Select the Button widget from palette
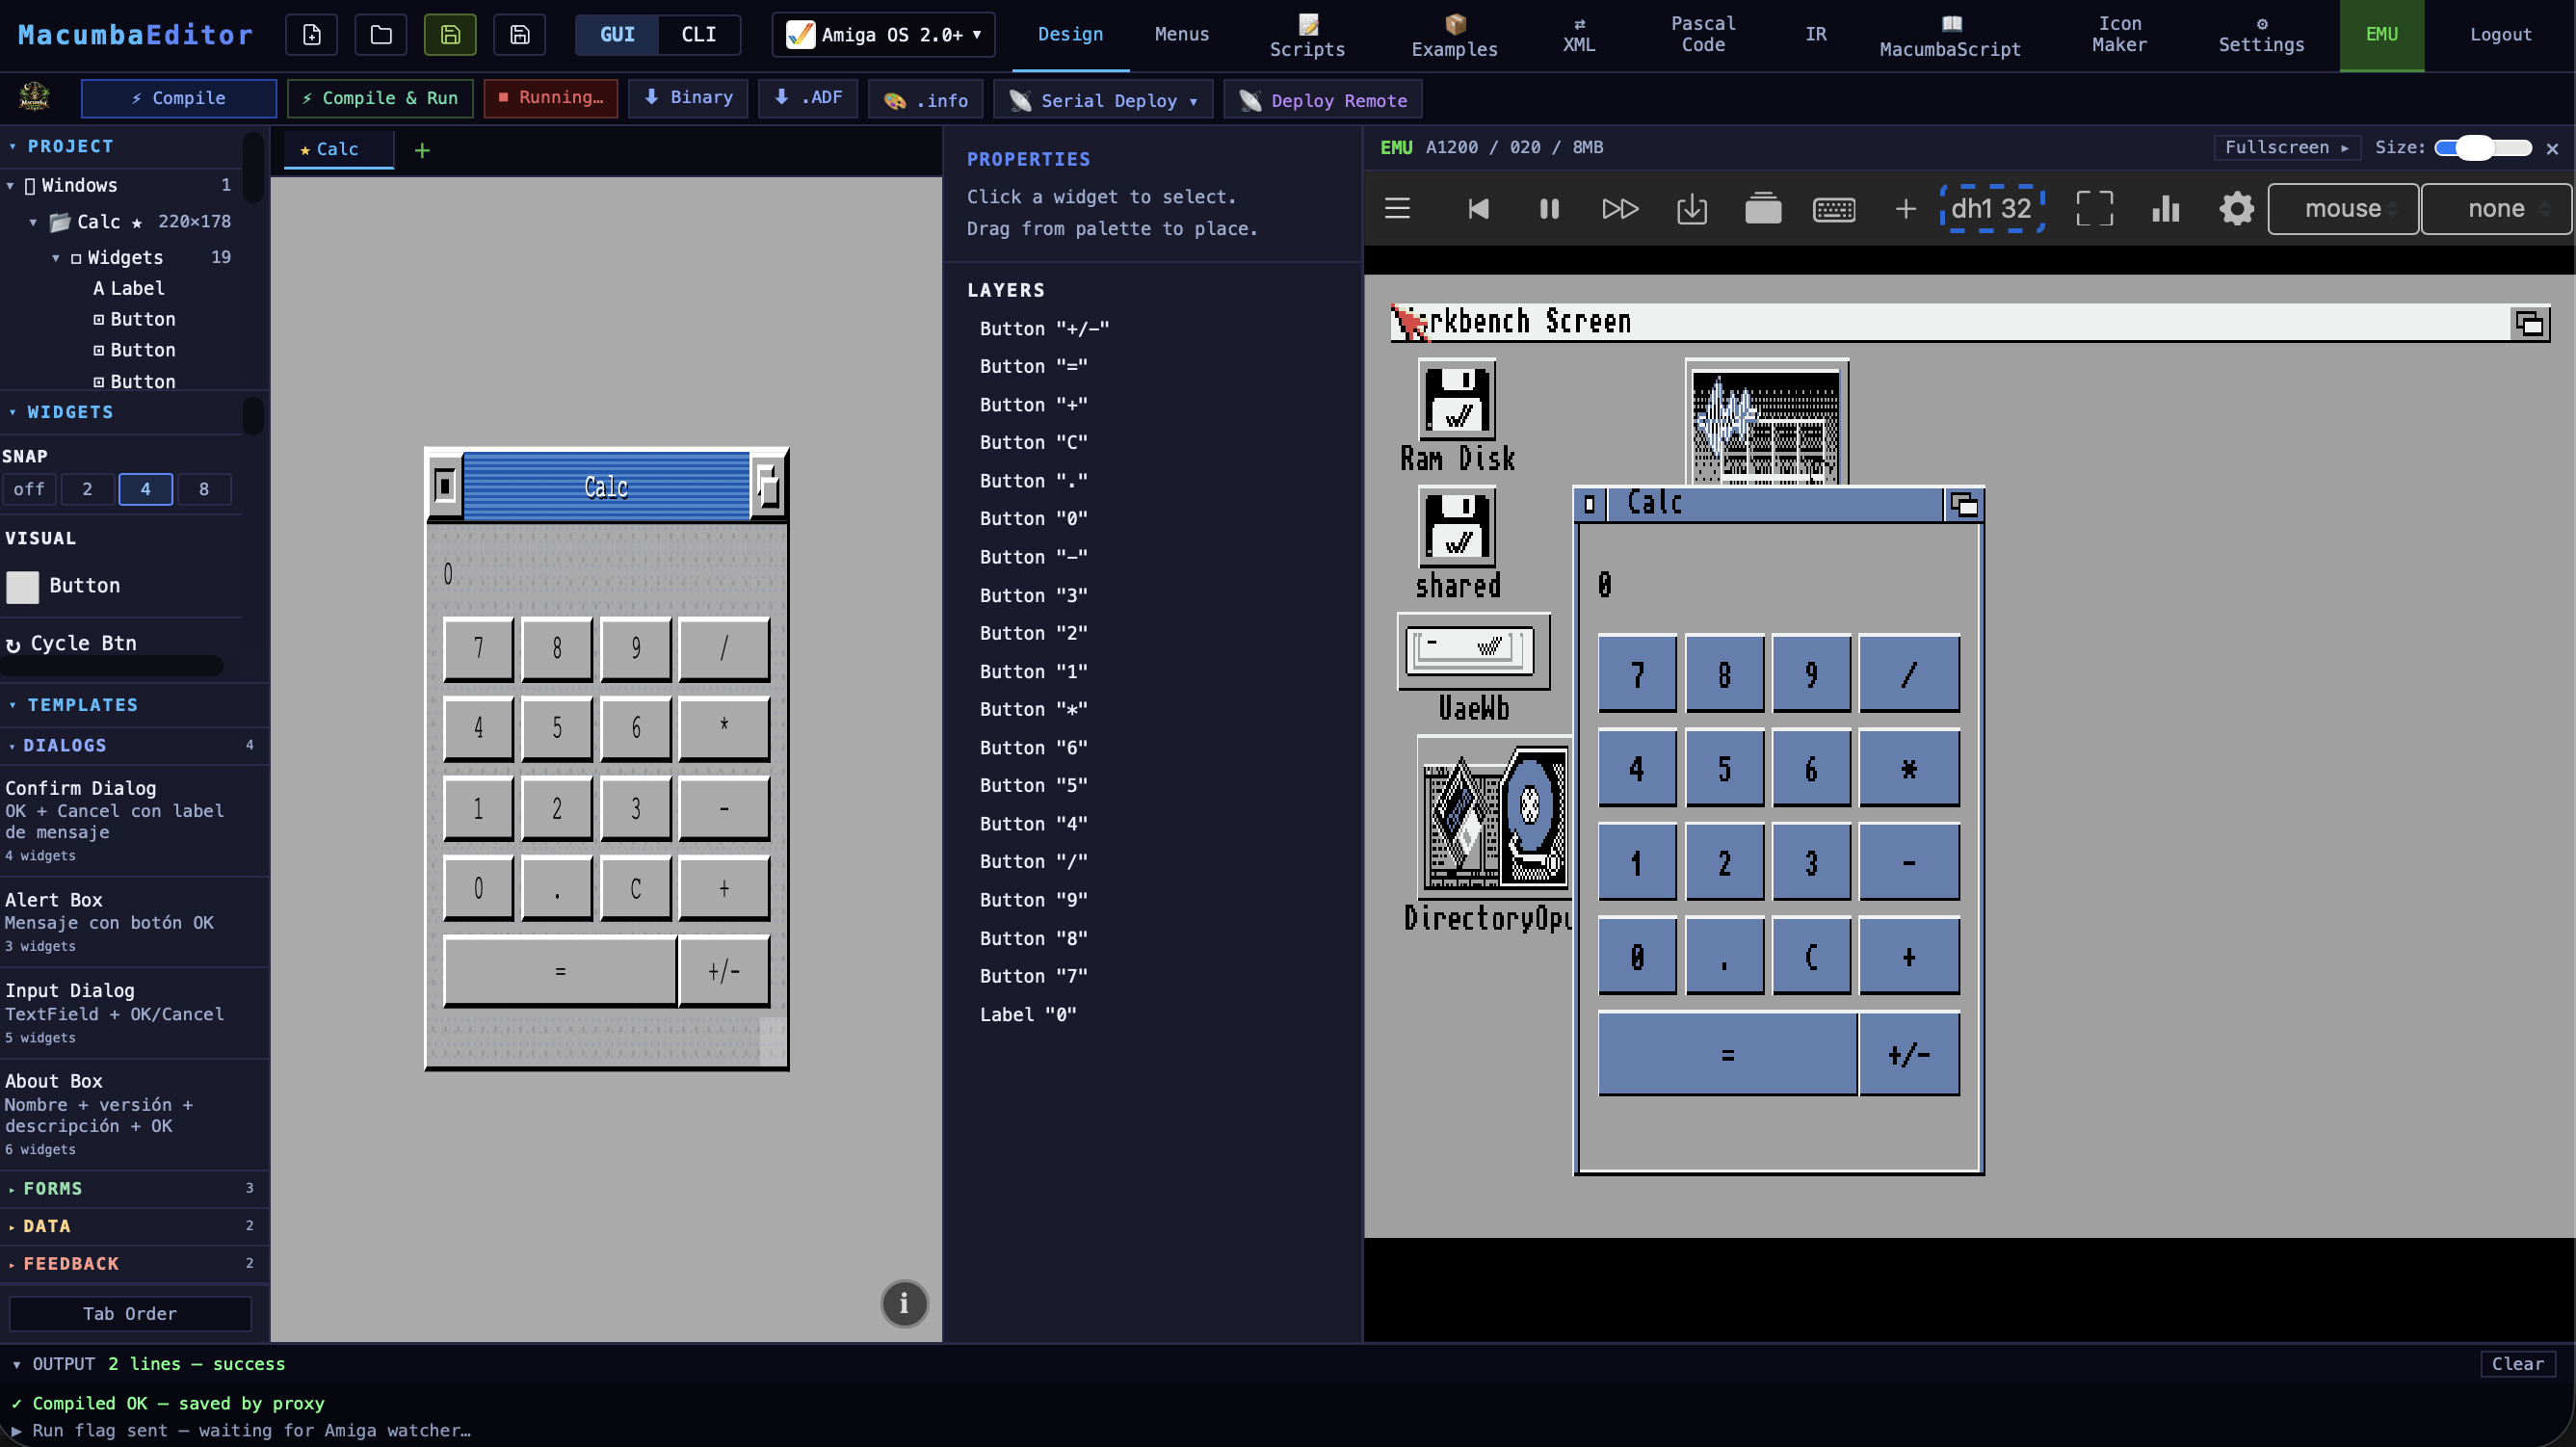Viewport: 2576px width, 1447px height. [120, 586]
